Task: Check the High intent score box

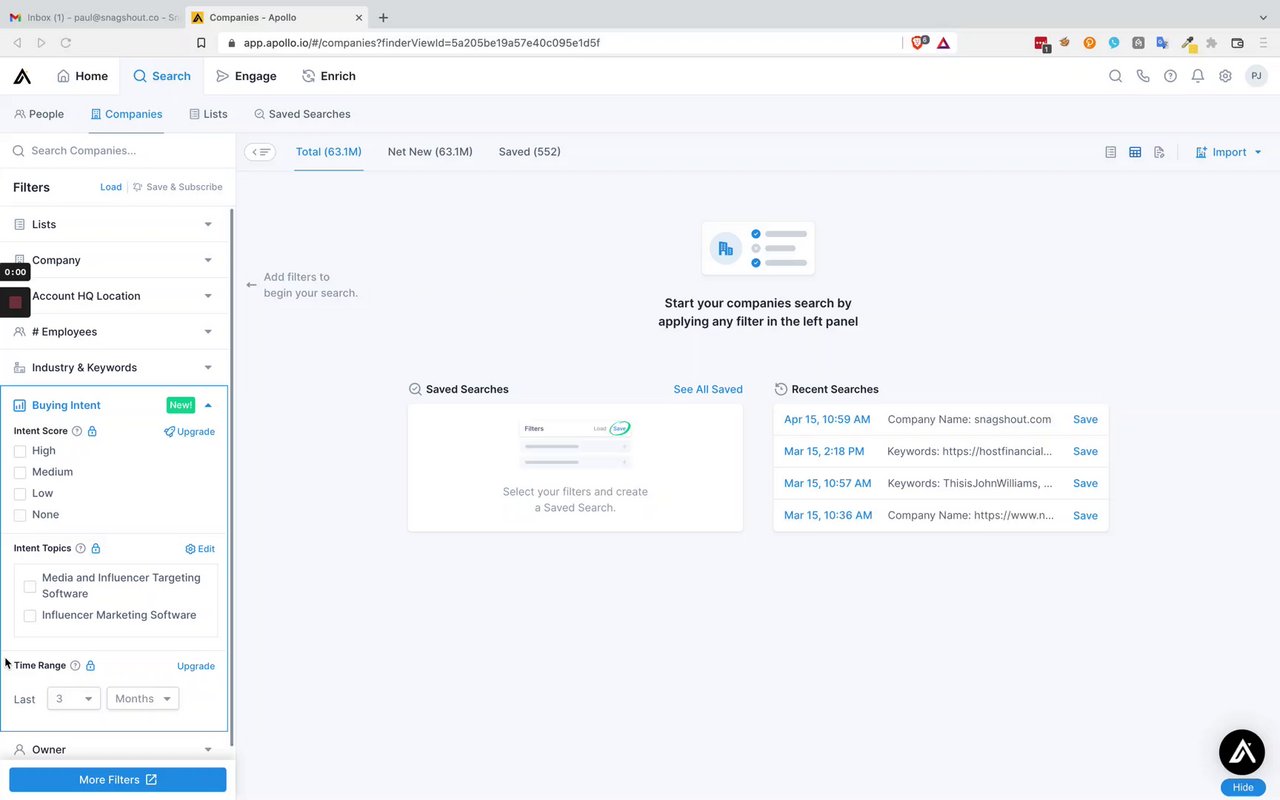Action: click(20, 451)
